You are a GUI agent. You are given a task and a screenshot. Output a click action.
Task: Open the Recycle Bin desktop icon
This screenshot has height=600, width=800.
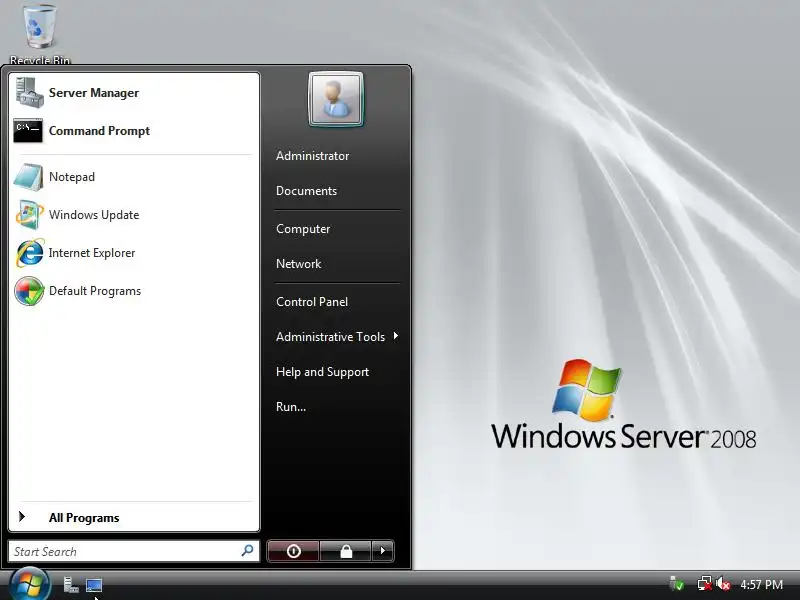point(40,33)
